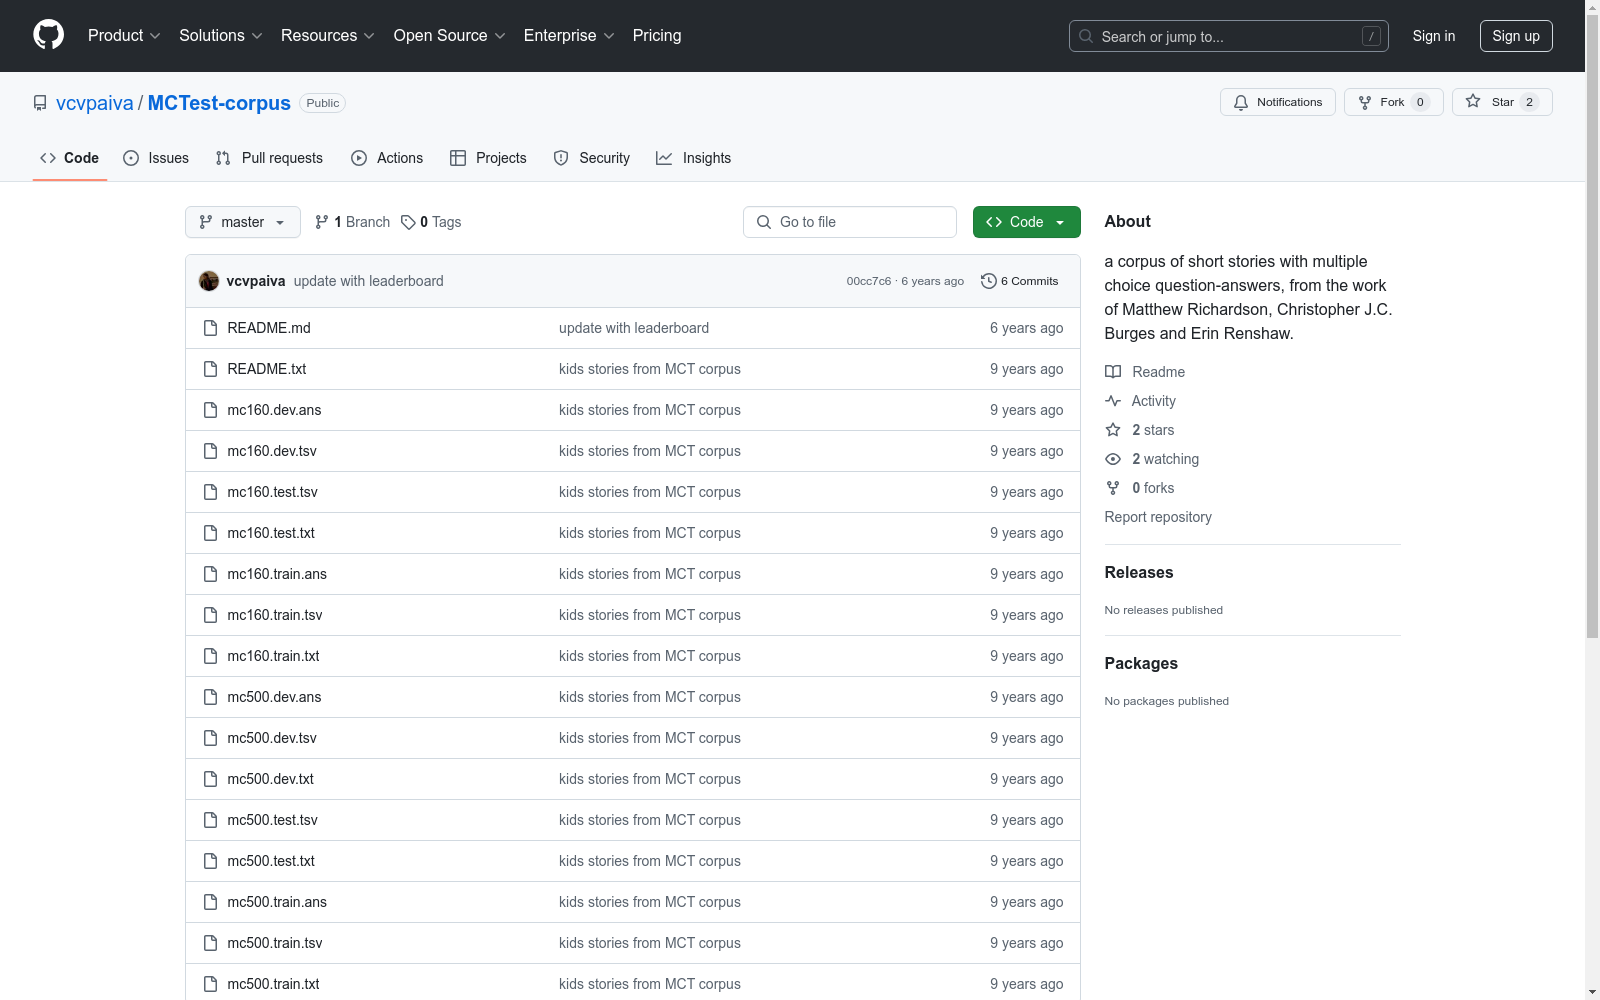Image resolution: width=1600 pixels, height=1000 pixels.
Task: Click the Sign up button
Action: (x=1516, y=36)
